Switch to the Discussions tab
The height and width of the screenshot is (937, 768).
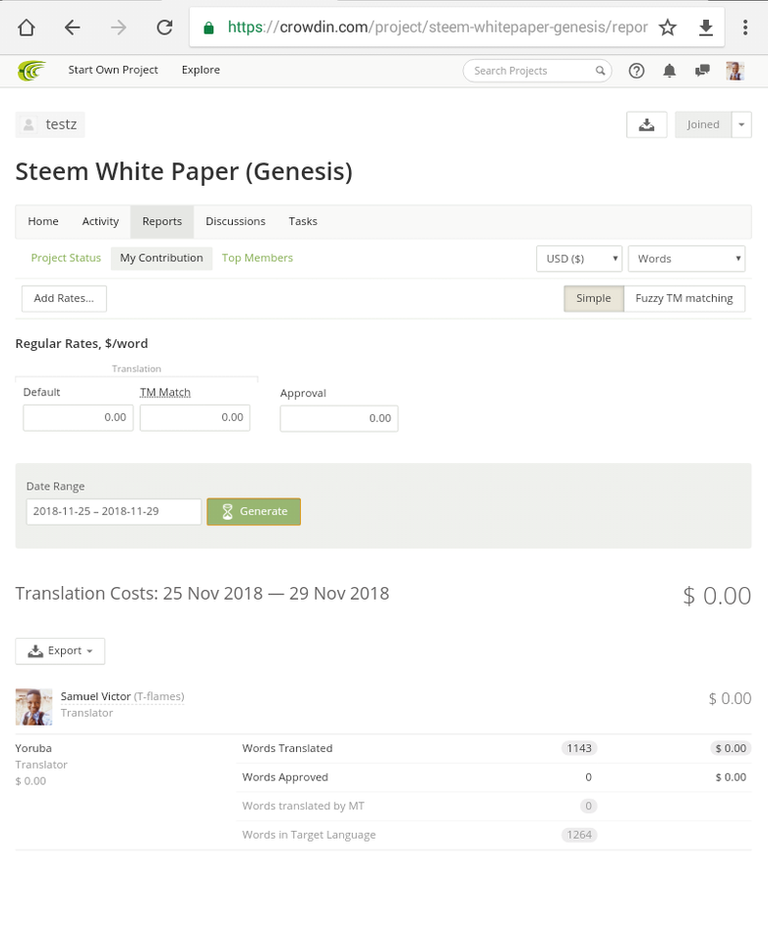235,221
